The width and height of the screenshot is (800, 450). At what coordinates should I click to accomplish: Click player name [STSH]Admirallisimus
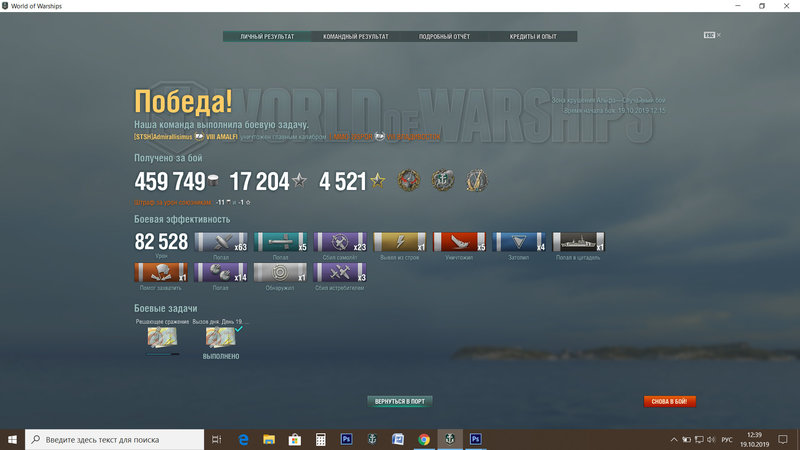(163, 137)
